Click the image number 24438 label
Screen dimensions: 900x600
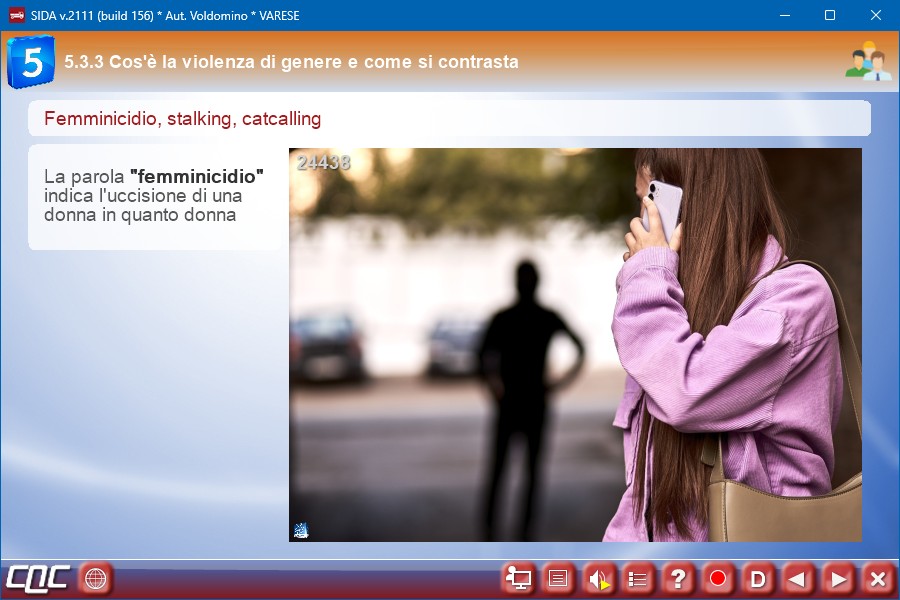pos(323,163)
